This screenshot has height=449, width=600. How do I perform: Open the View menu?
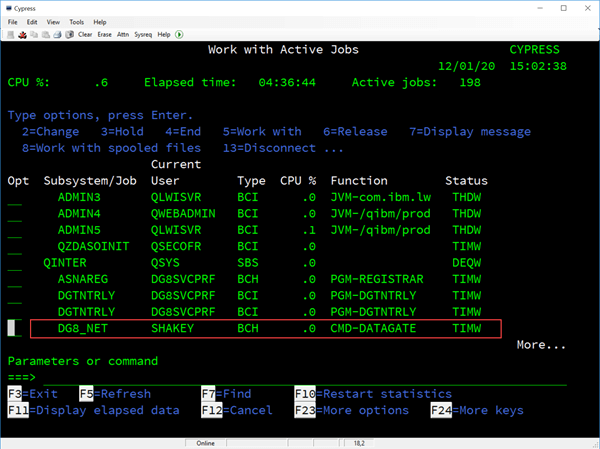52,21
